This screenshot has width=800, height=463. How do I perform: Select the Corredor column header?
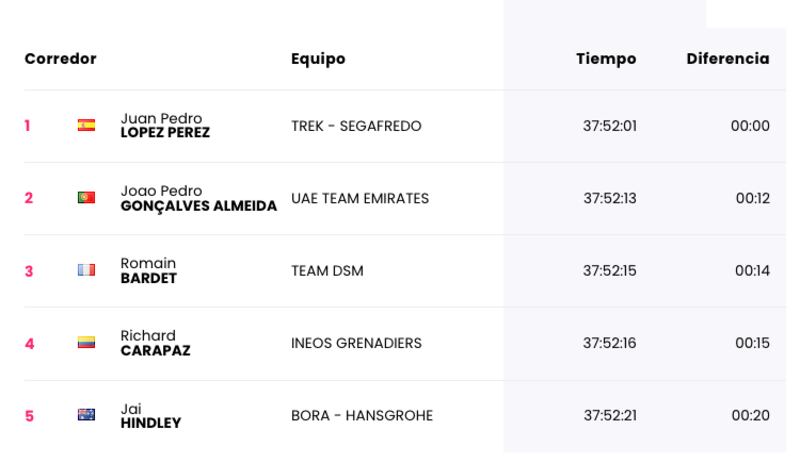pos(61,59)
